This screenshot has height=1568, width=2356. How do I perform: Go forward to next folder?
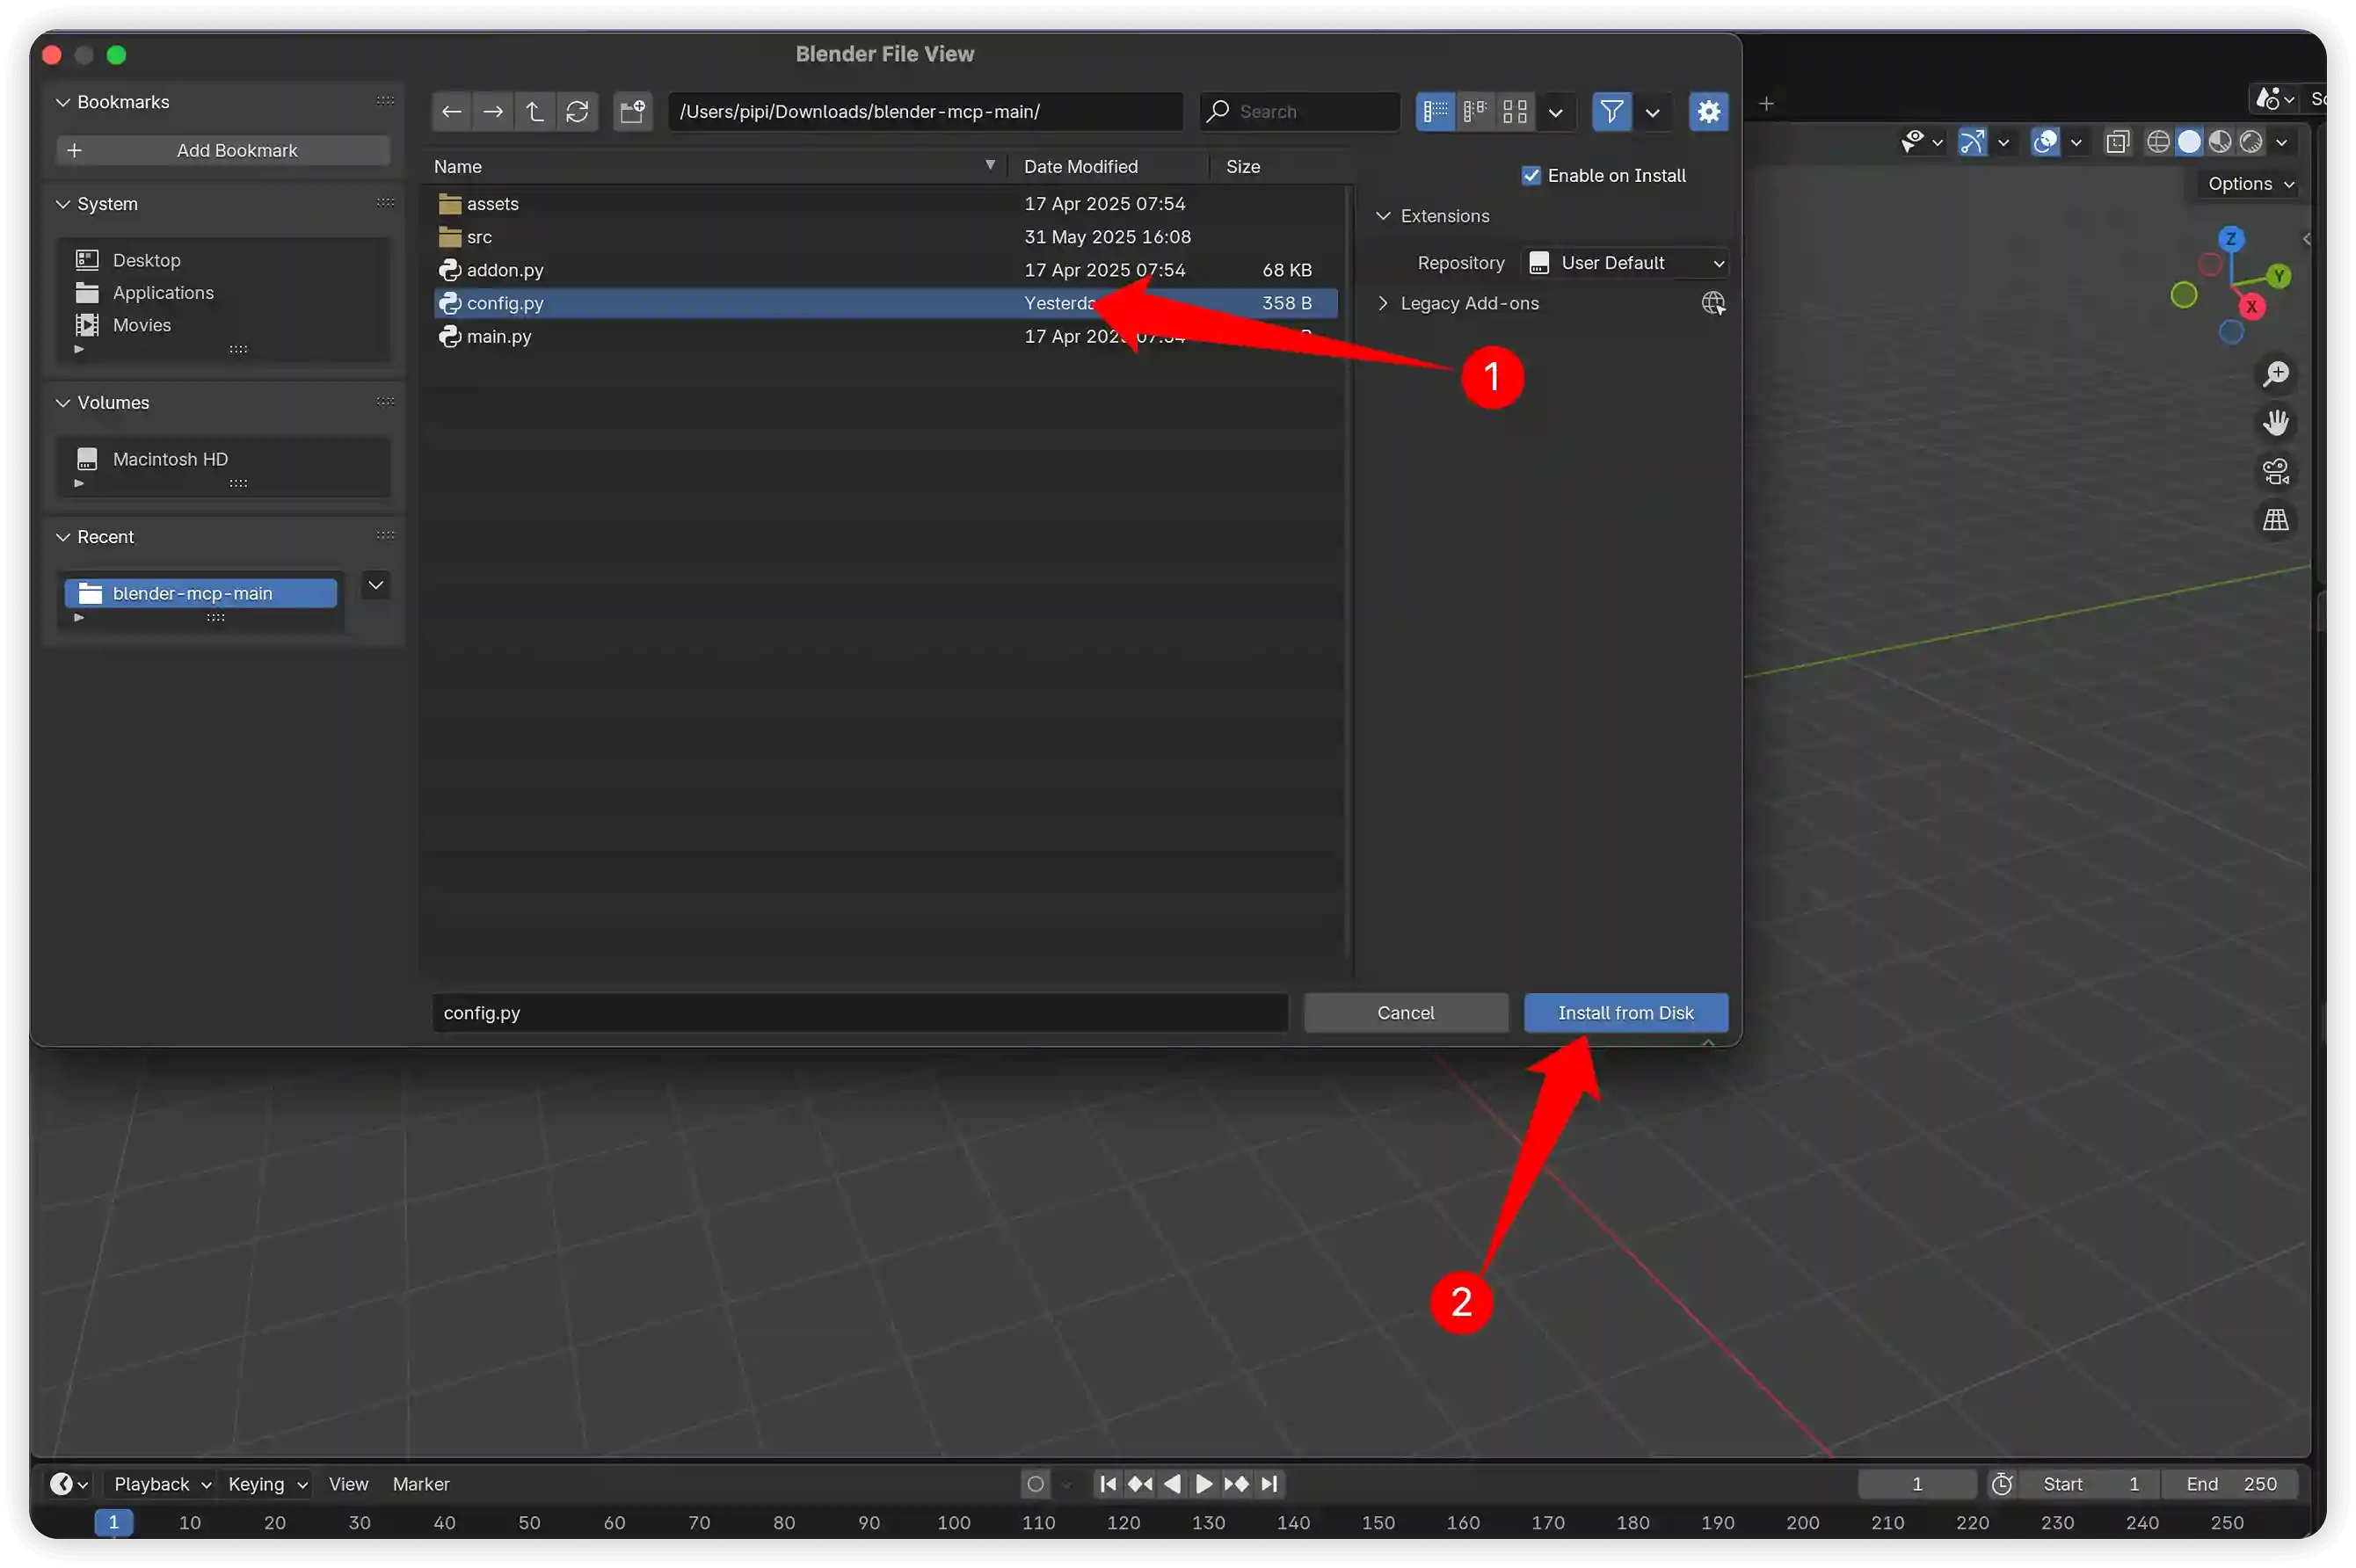pos(493,111)
